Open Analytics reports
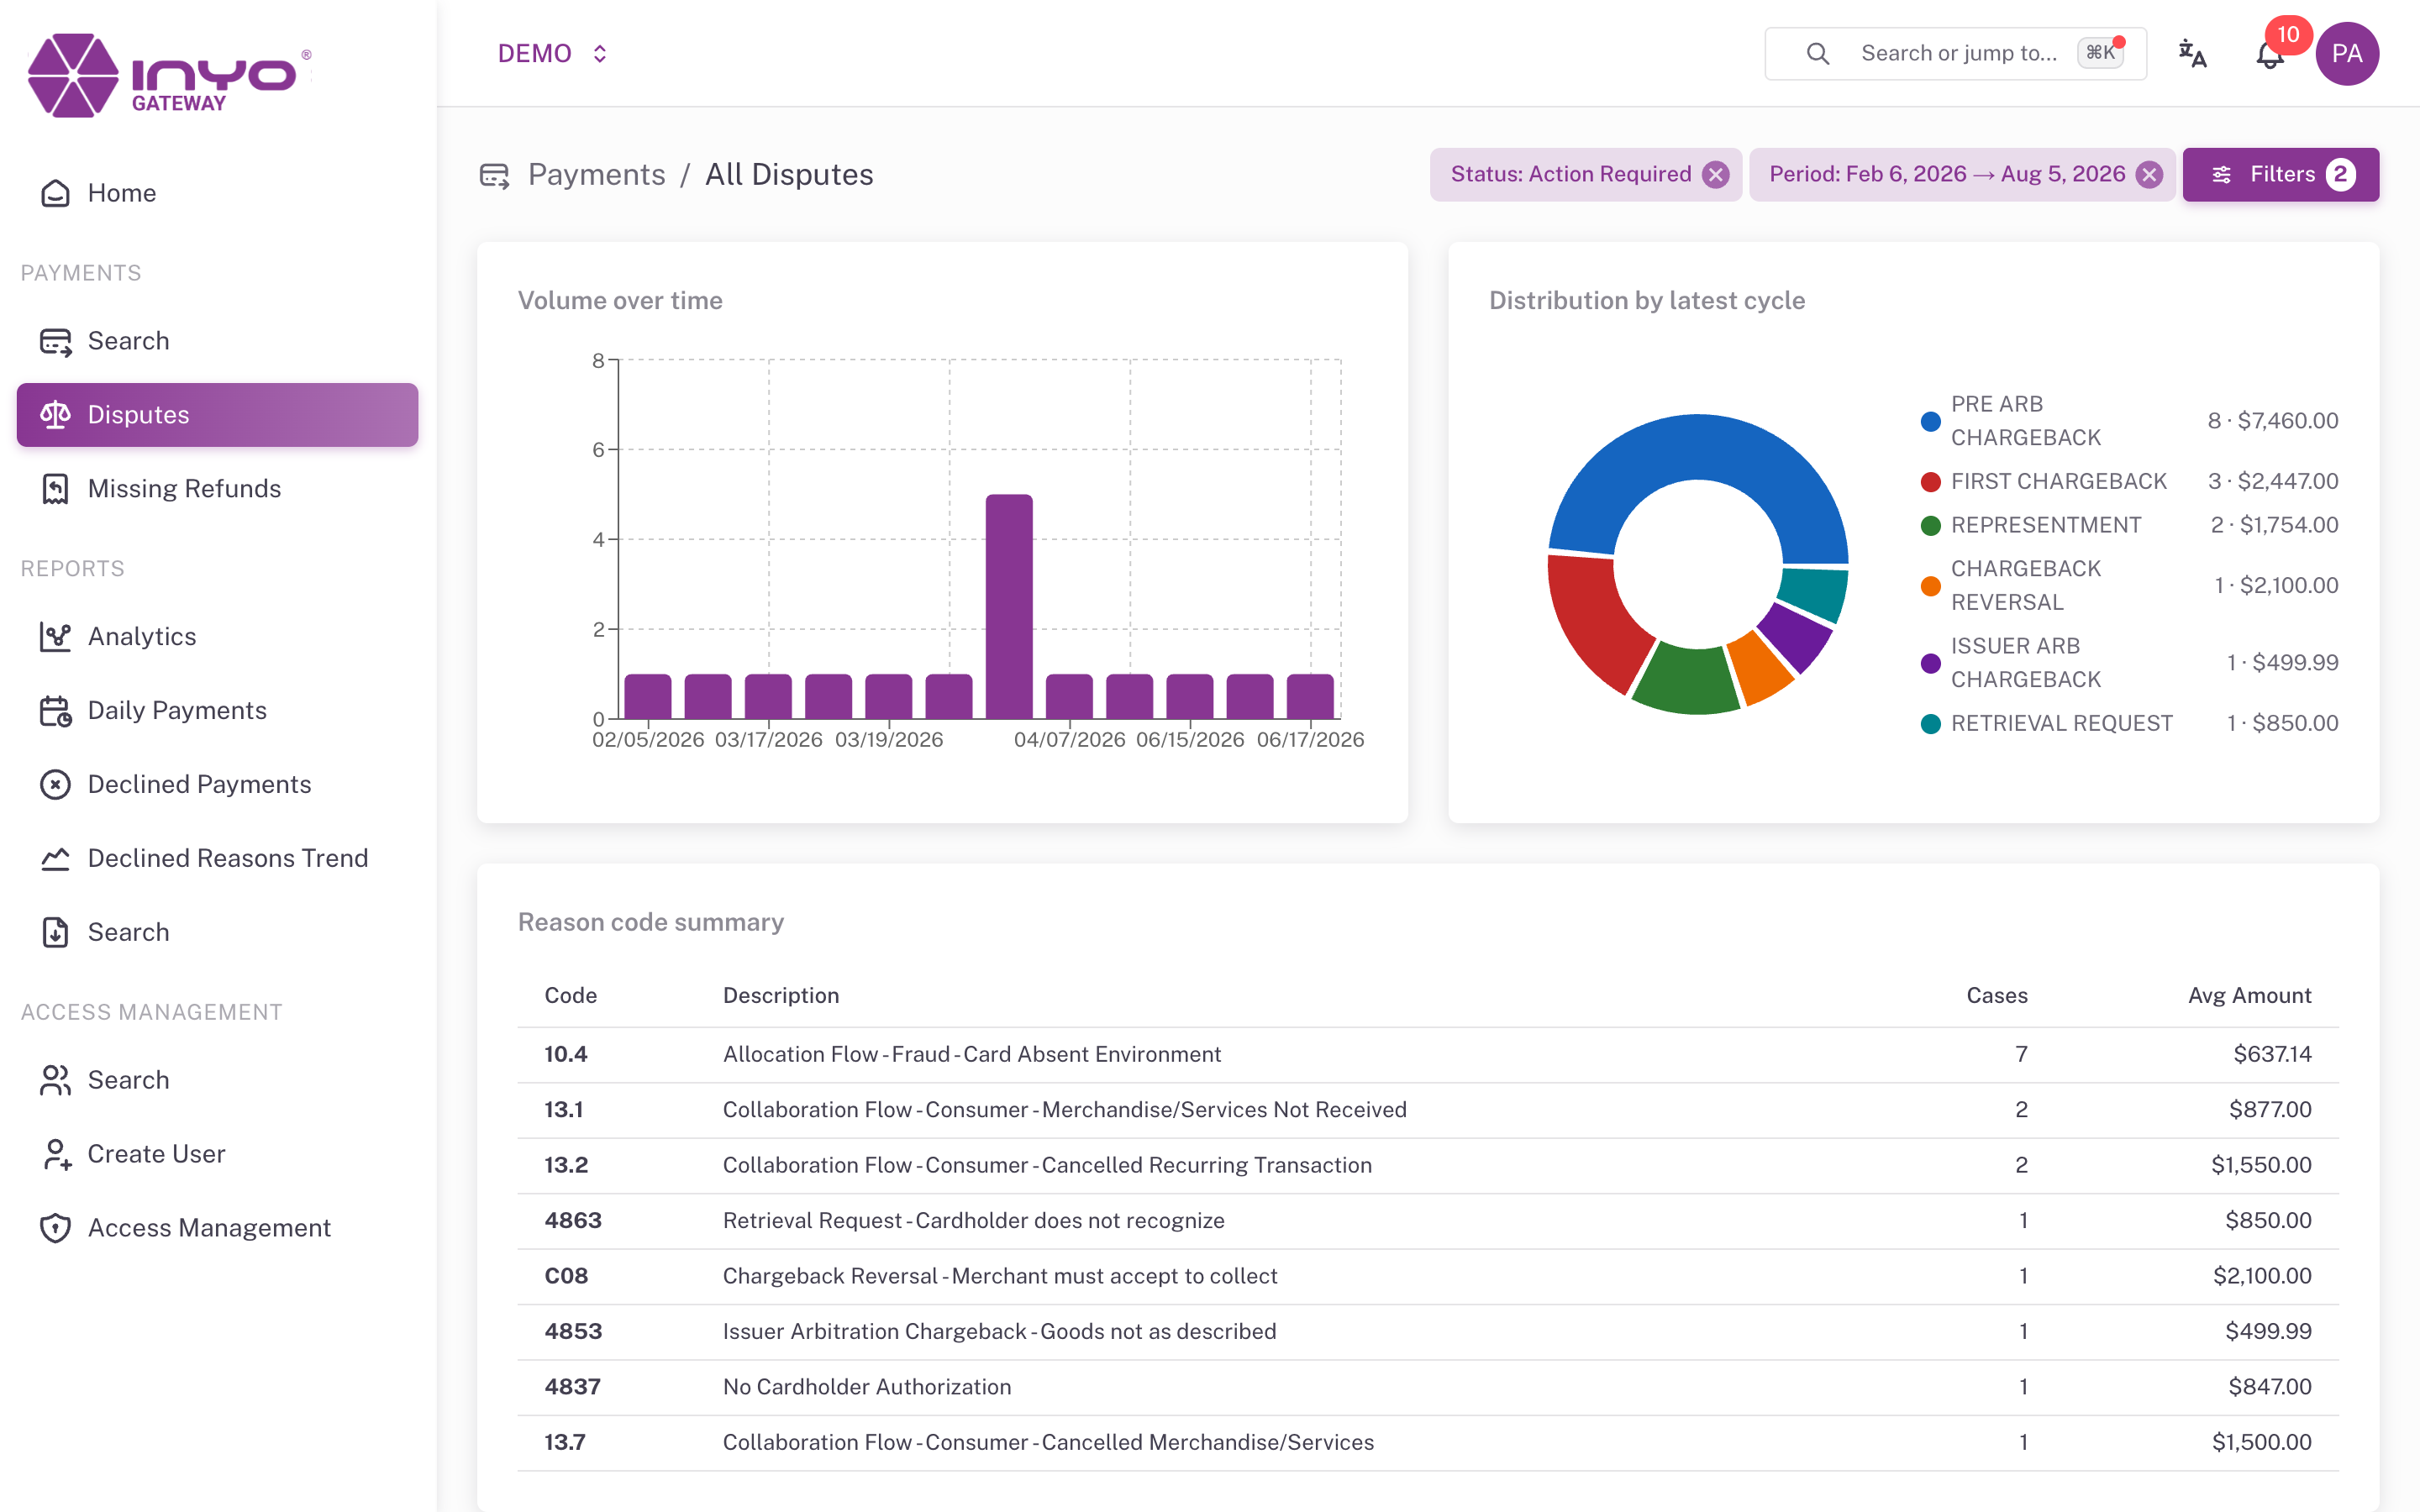This screenshot has width=2420, height=1512. [217, 637]
